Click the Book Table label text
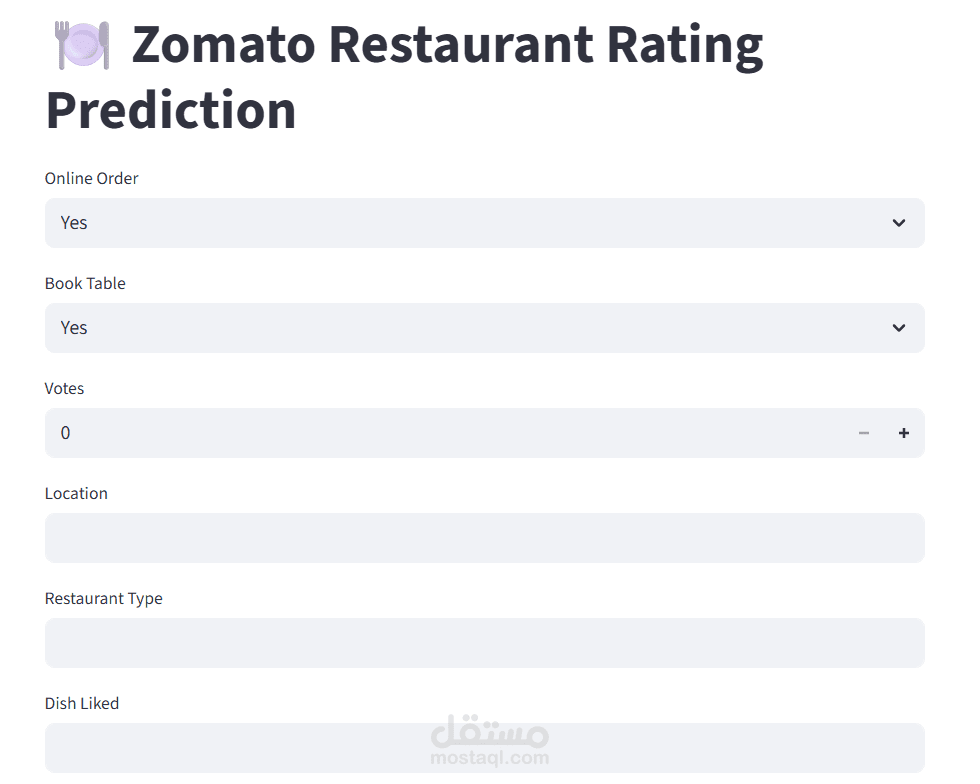The width and height of the screenshot is (980, 784). [85, 283]
